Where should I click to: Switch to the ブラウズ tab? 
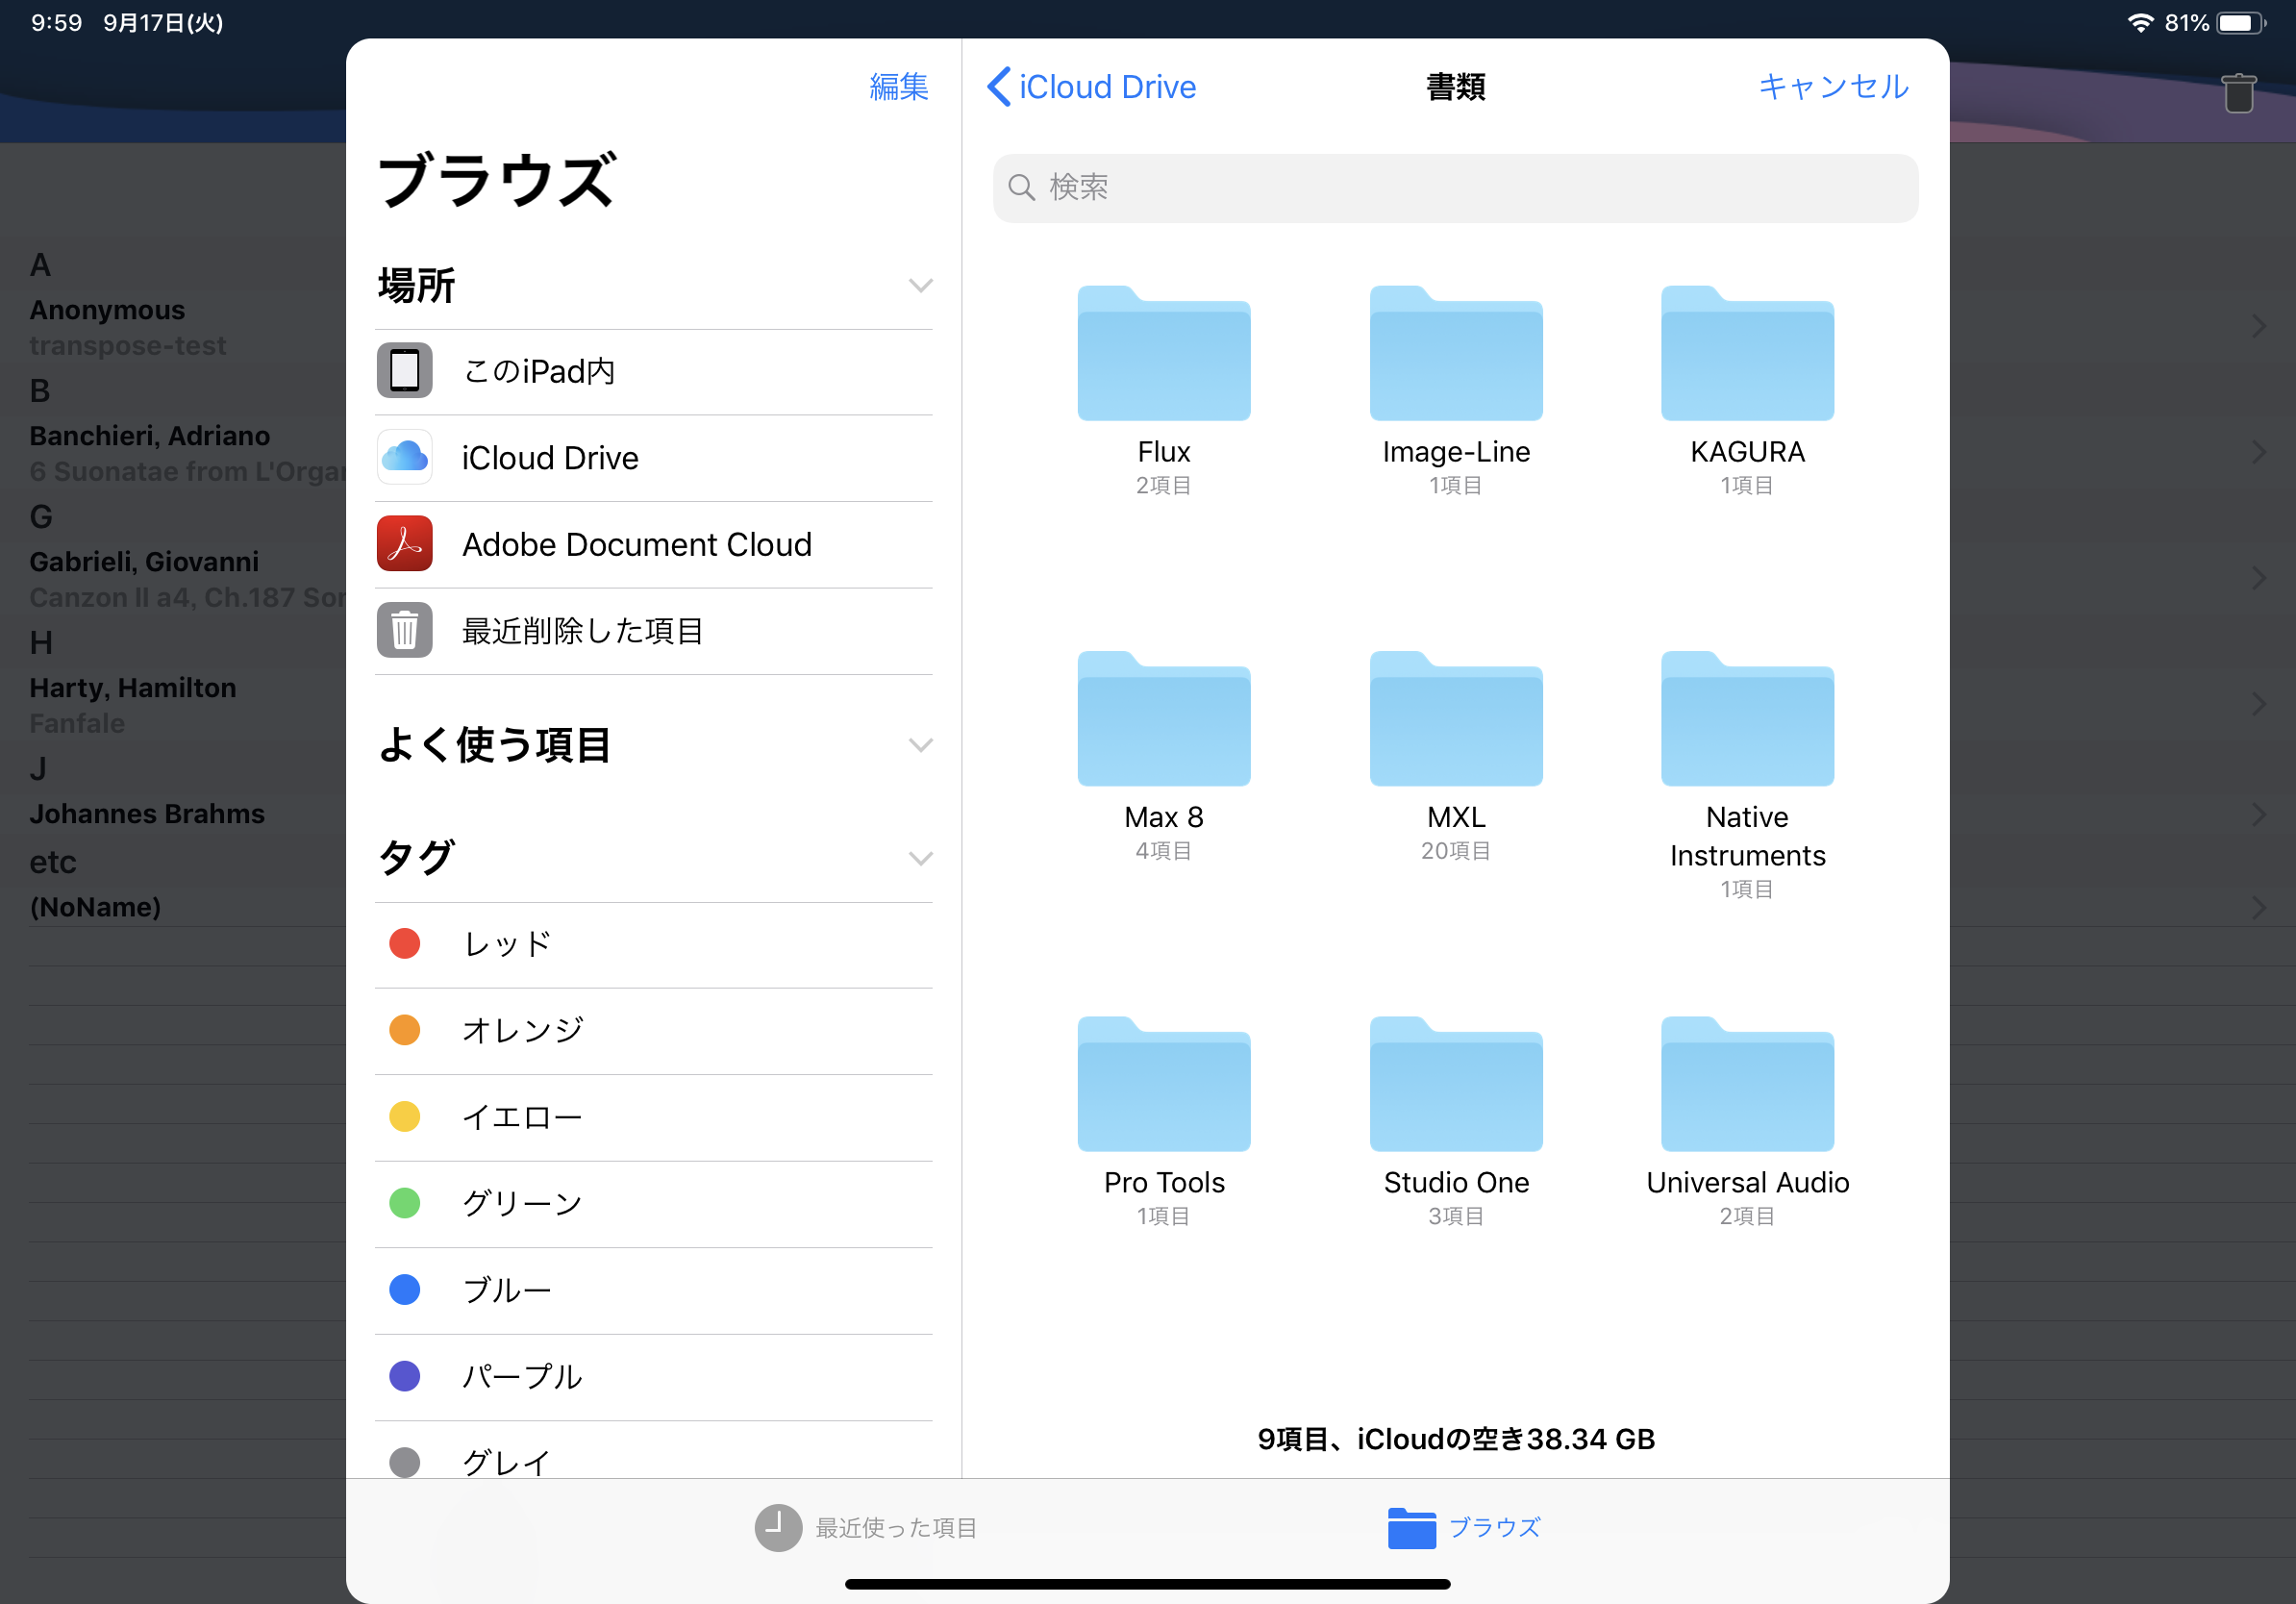[1464, 1527]
